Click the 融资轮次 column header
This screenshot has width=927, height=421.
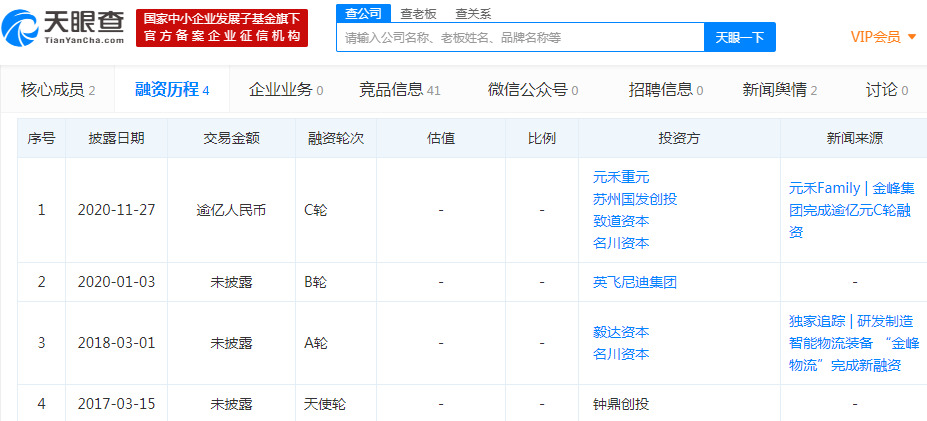click(x=336, y=138)
